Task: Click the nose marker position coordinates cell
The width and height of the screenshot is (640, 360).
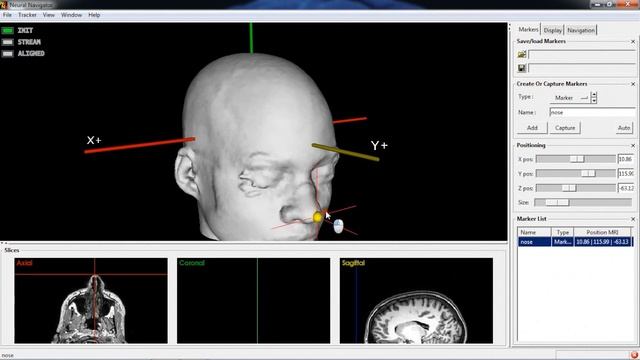Action: 602,242
